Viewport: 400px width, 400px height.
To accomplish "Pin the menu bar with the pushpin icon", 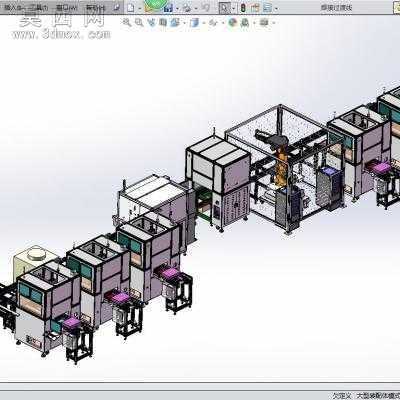I will (117, 8).
